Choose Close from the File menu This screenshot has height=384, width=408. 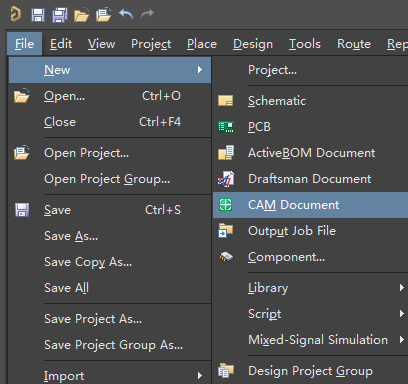click(110, 122)
